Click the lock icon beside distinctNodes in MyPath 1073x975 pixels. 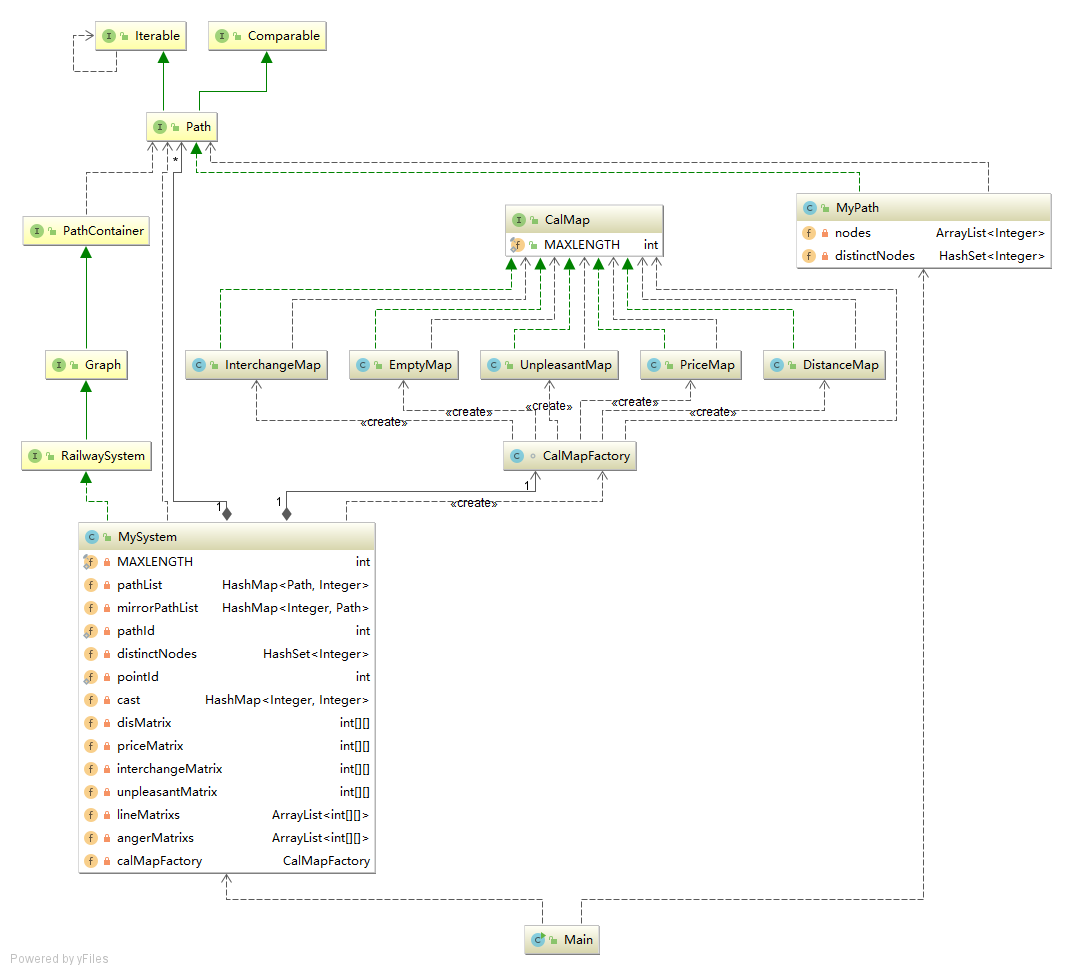click(x=825, y=256)
